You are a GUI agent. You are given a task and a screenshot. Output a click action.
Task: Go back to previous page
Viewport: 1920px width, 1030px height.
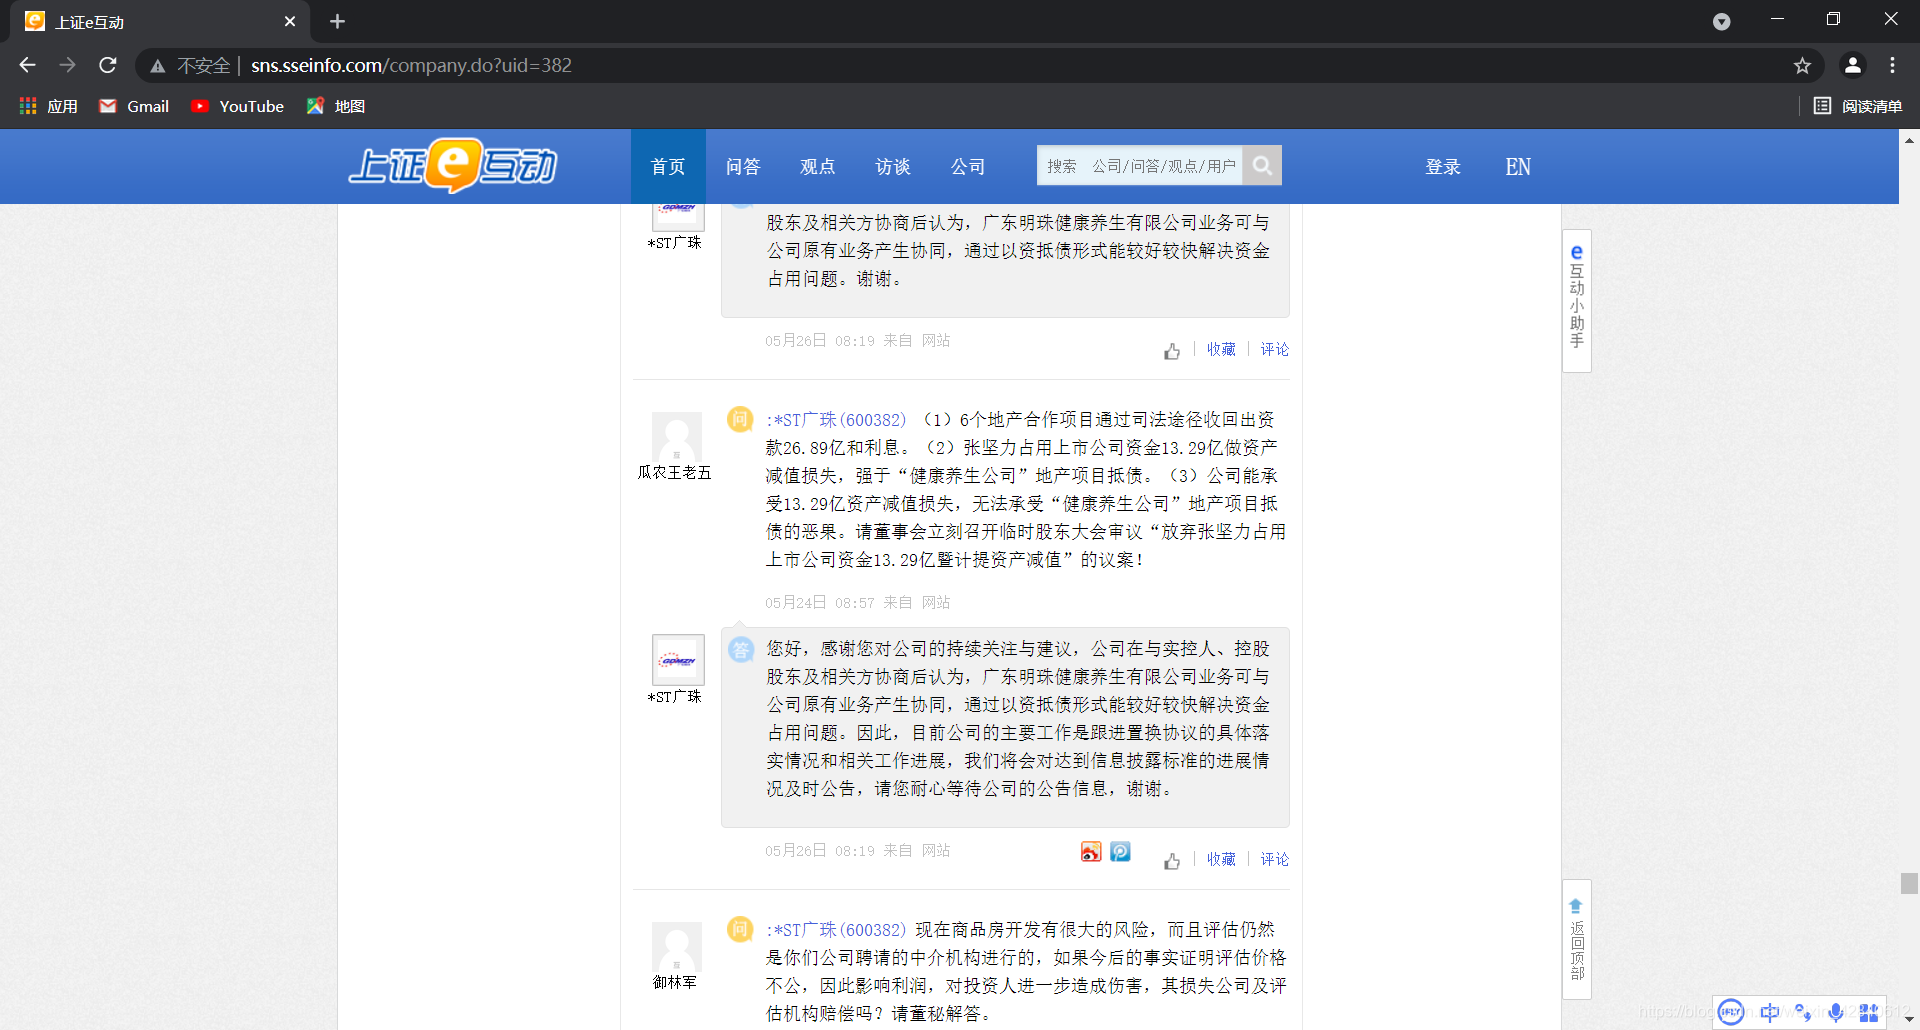(27, 66)
